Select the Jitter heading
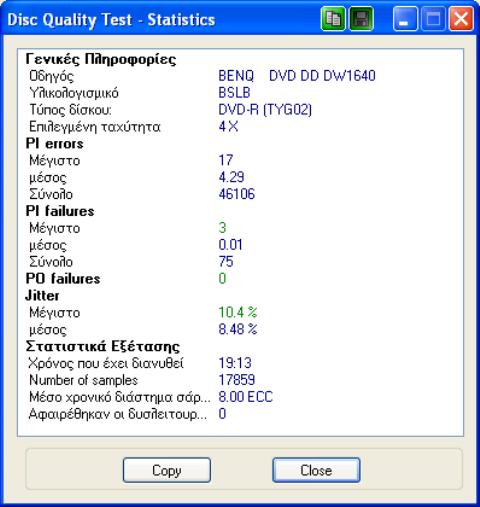Screen dimensions: 480x507 [42, 296]
